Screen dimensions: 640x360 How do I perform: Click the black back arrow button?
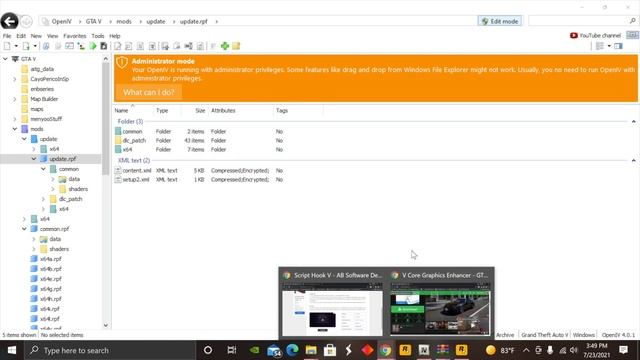click(x=9, y=21)
